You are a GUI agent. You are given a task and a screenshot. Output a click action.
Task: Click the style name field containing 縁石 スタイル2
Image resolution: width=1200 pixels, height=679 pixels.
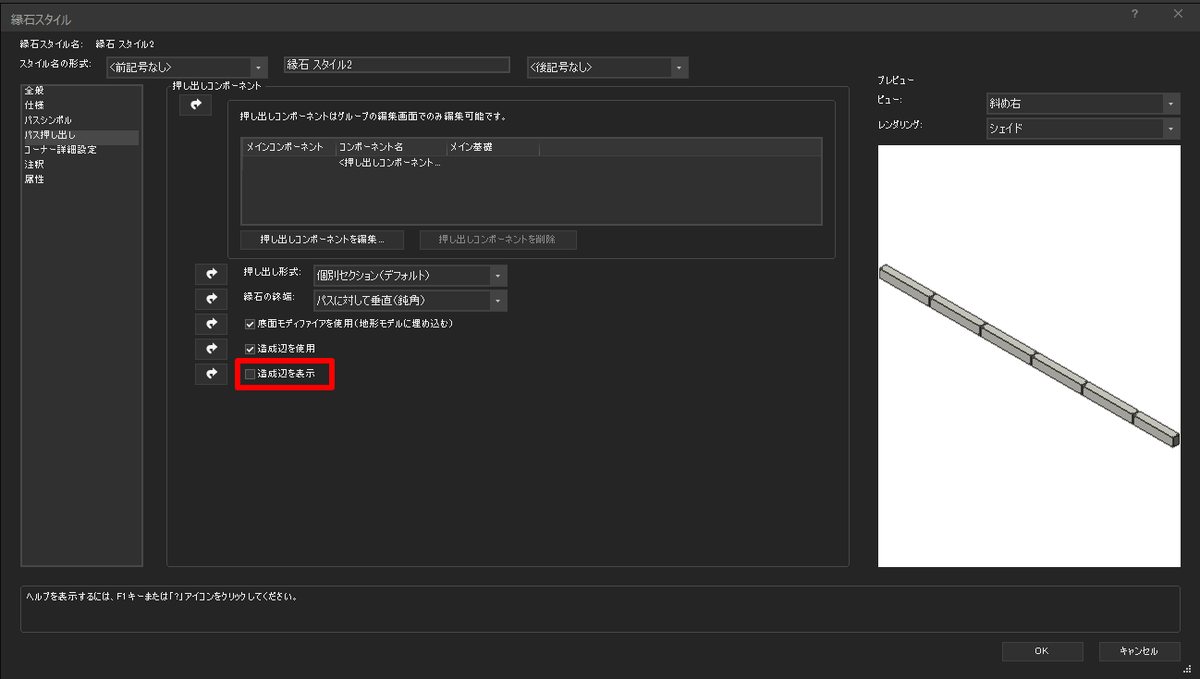pyautogui.click(x=396, y=64)
